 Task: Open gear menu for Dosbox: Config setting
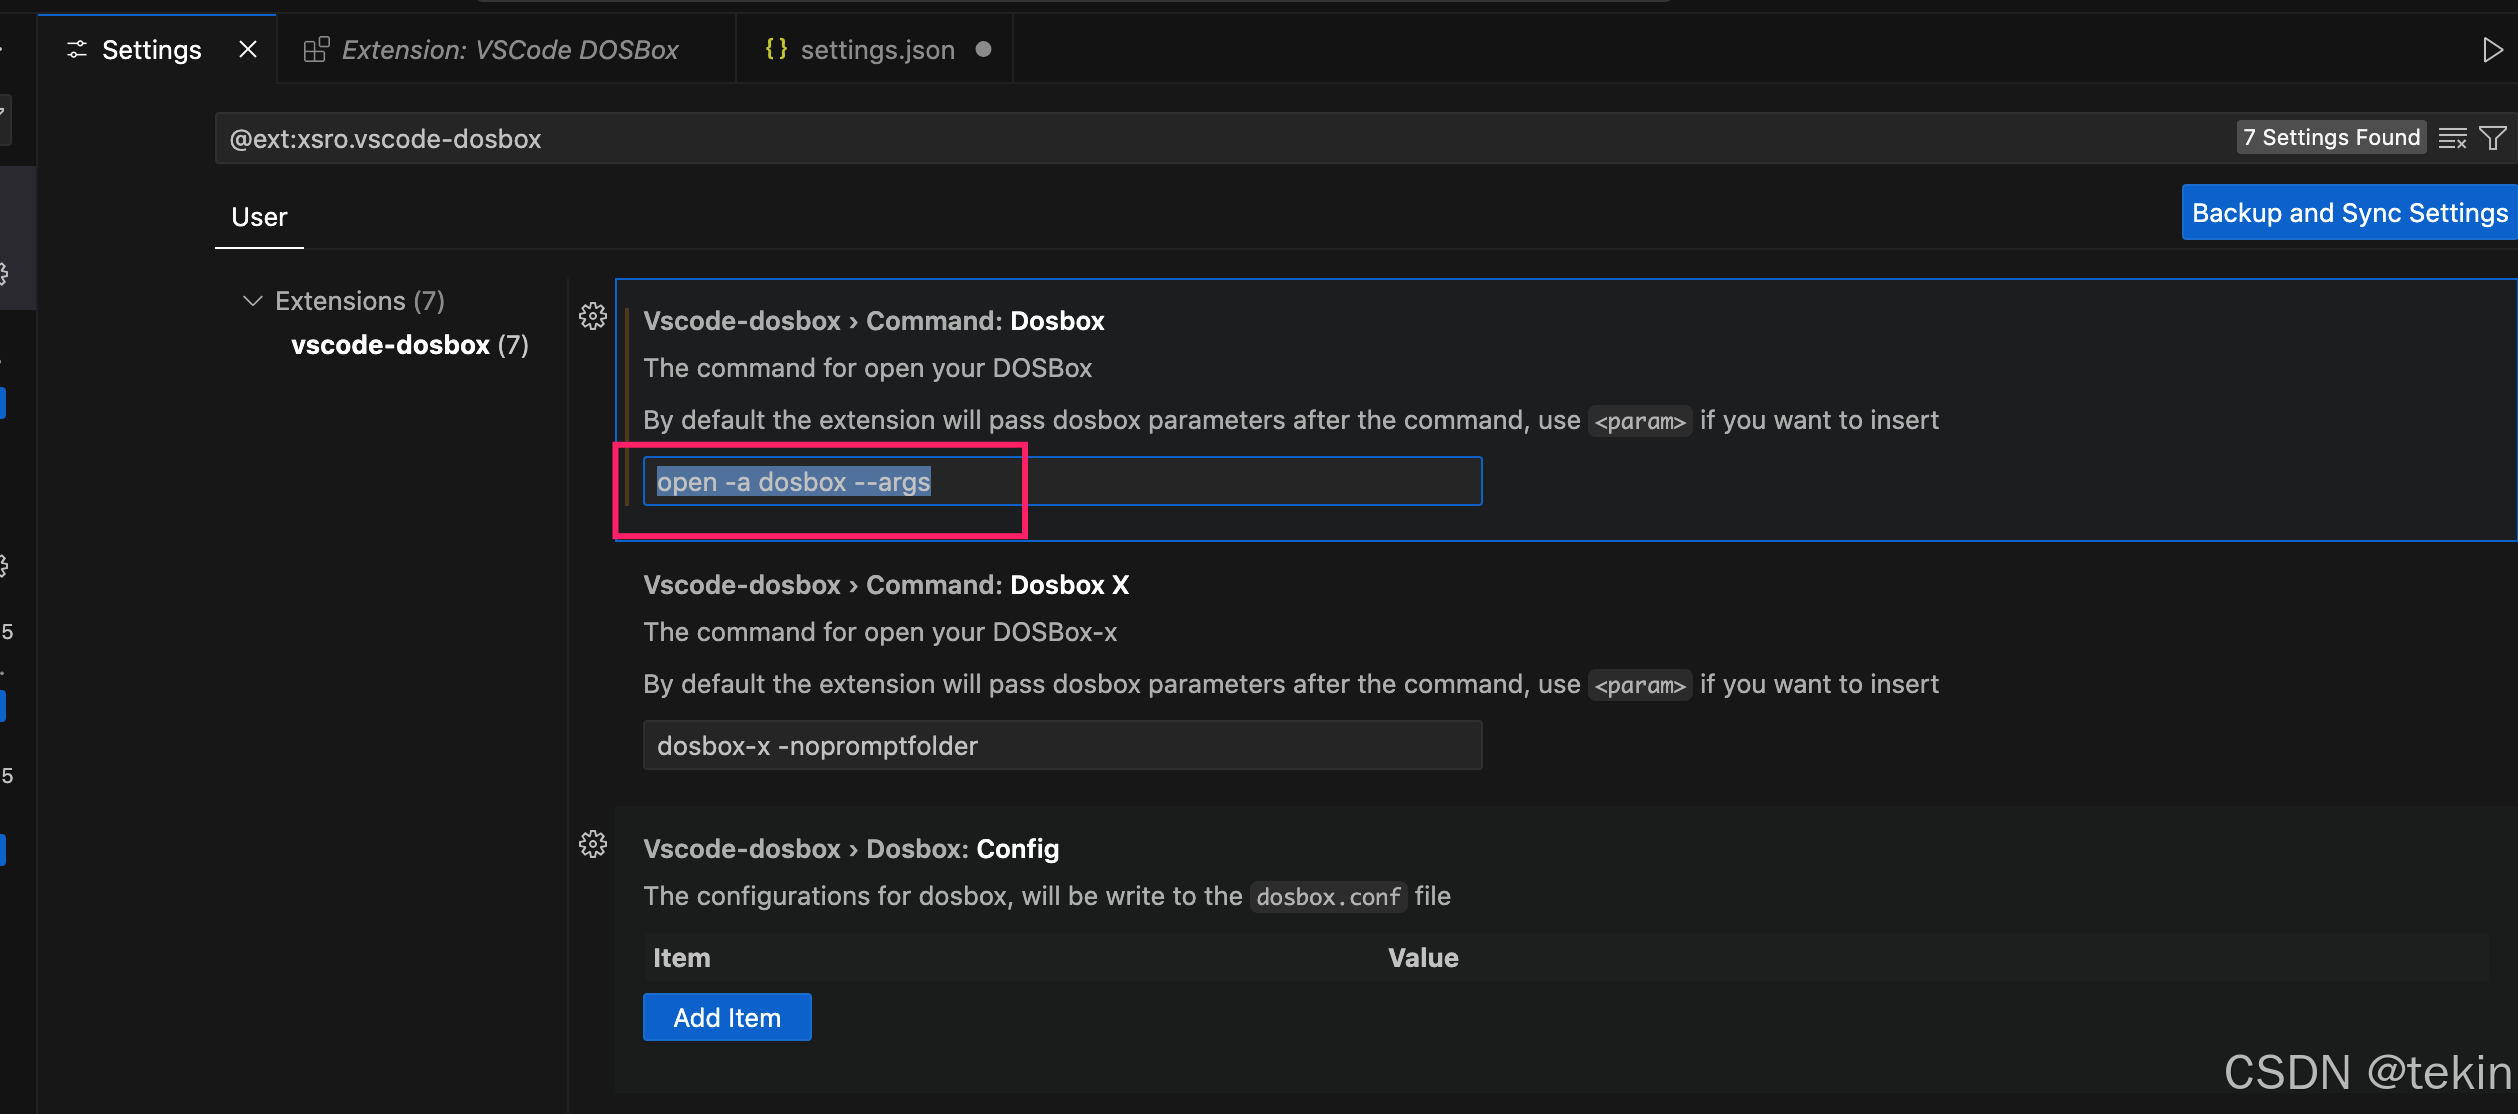pyautogui.click(x=593, y=845)
